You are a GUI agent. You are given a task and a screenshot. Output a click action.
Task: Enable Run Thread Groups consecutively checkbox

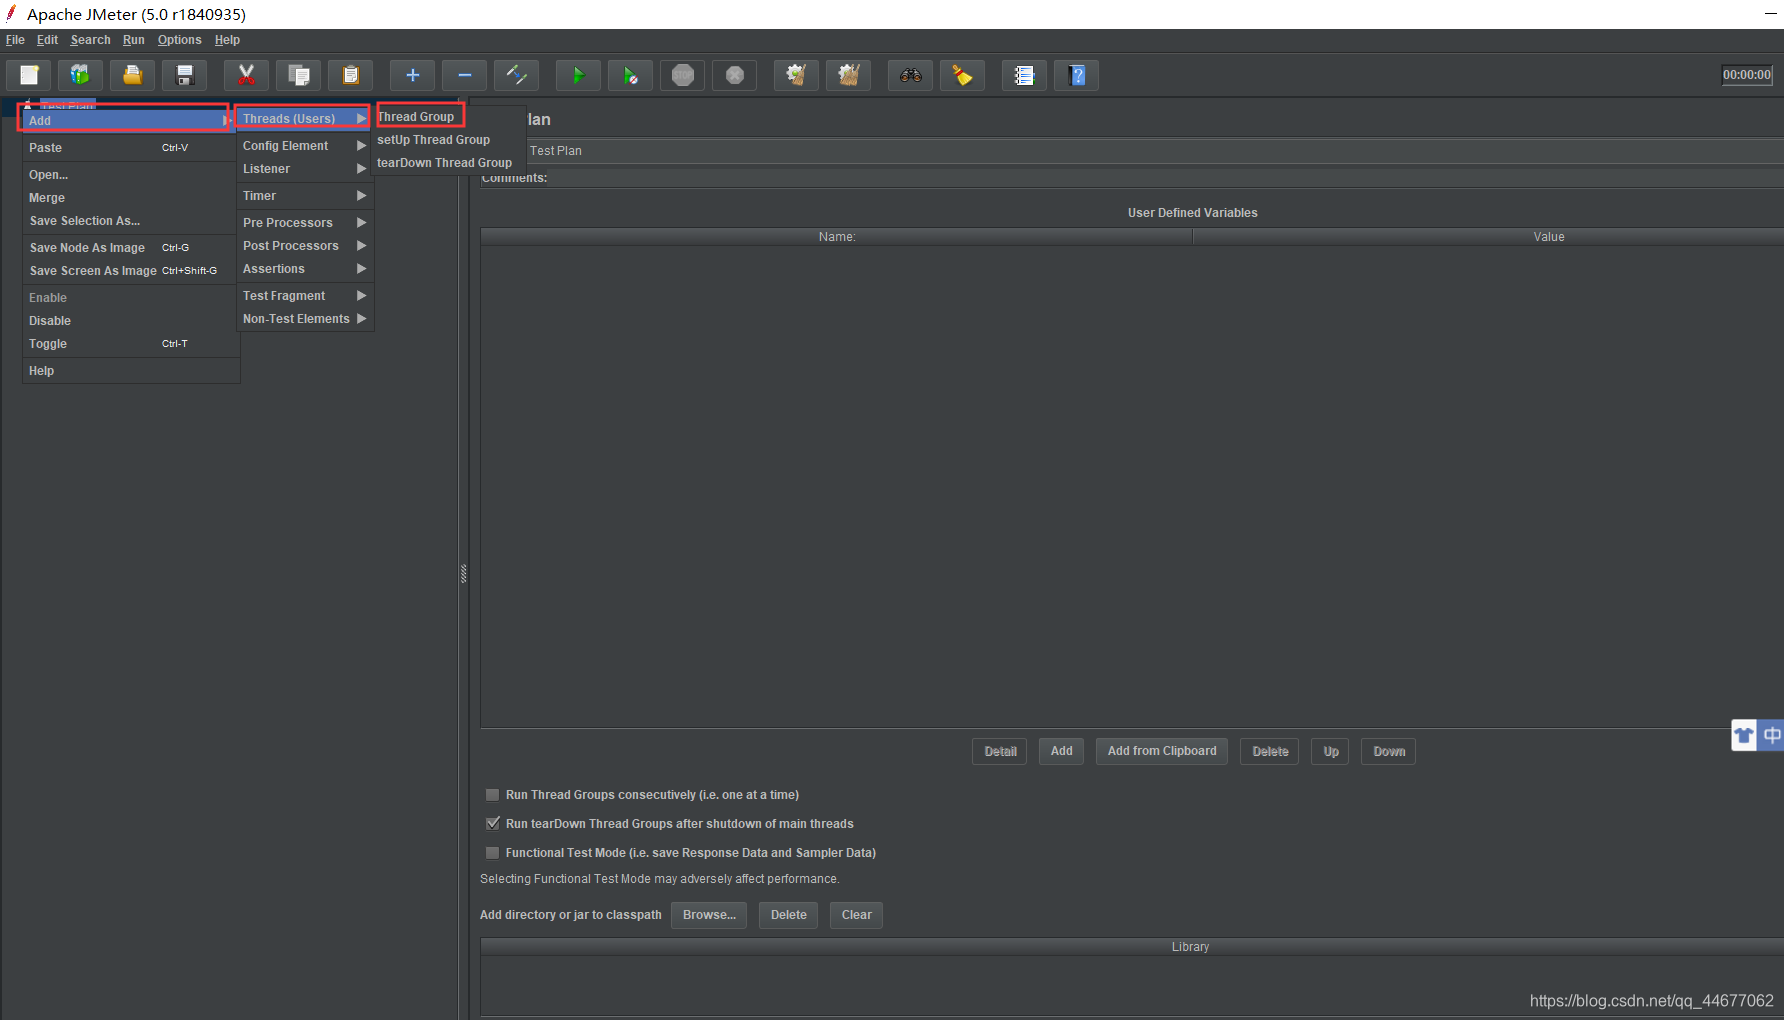pos(492,795)
